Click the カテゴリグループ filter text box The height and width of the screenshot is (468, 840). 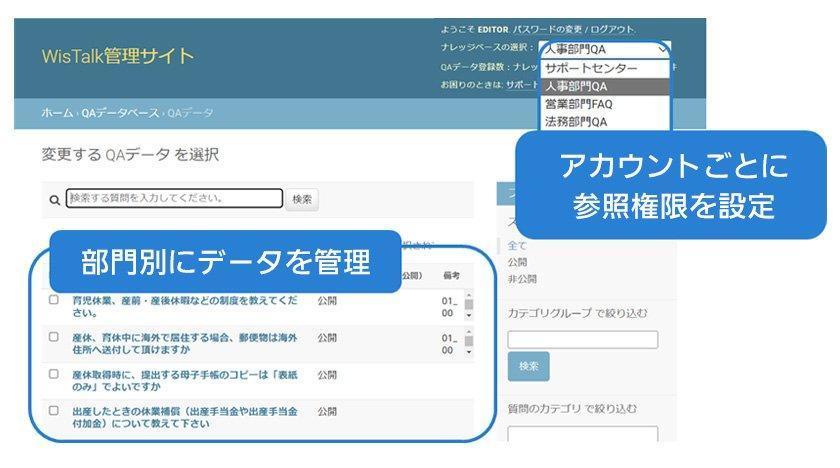(x=582, y=340)
